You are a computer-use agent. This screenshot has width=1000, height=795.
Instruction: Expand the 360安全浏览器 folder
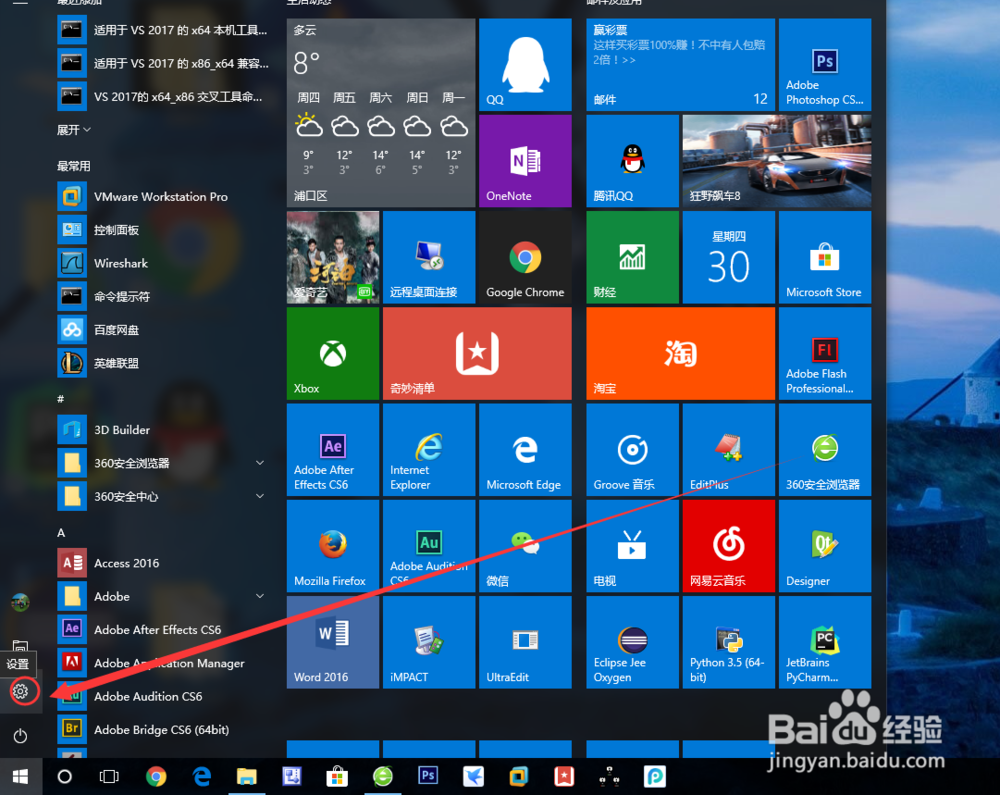[x=260, y=463]
